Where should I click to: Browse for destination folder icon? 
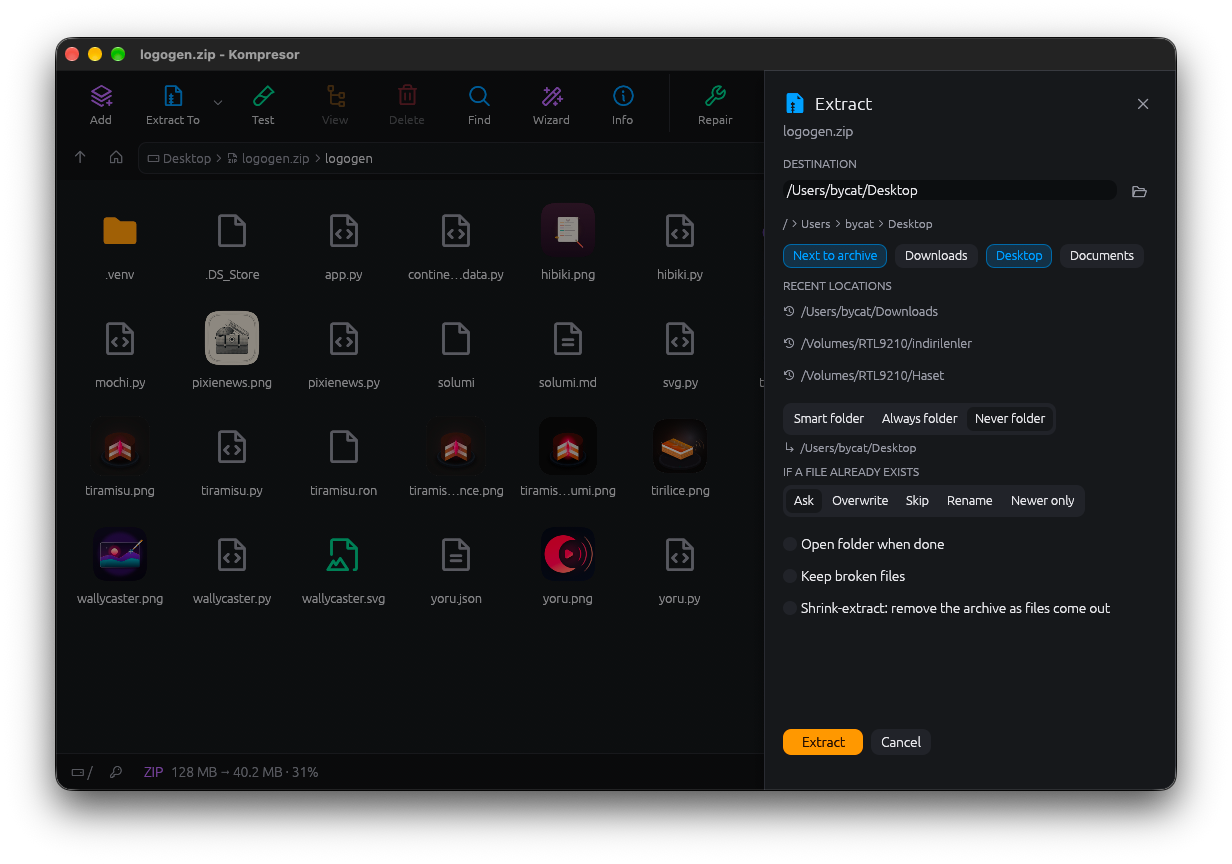pyautogui.click(x=1139, y=191)
